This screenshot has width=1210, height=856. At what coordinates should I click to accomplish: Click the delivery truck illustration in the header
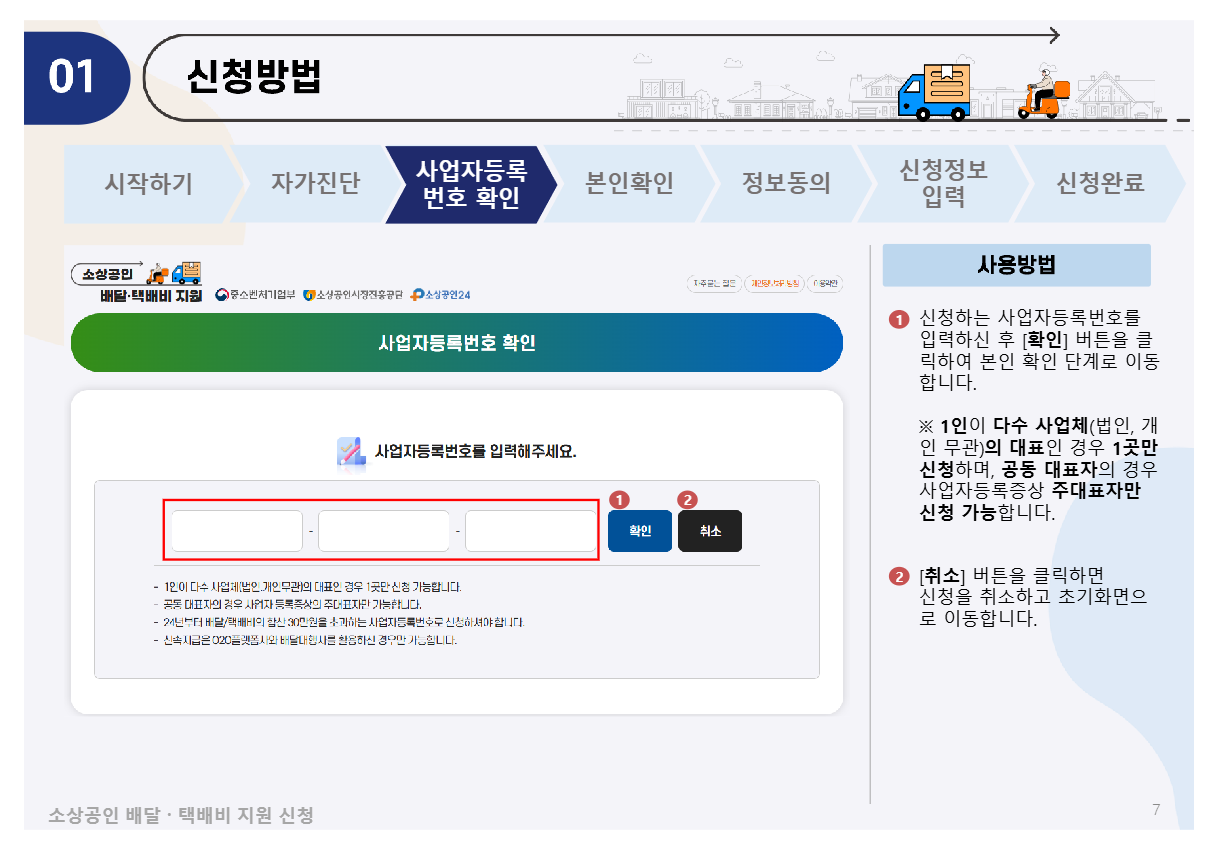(x=935, y=90)
